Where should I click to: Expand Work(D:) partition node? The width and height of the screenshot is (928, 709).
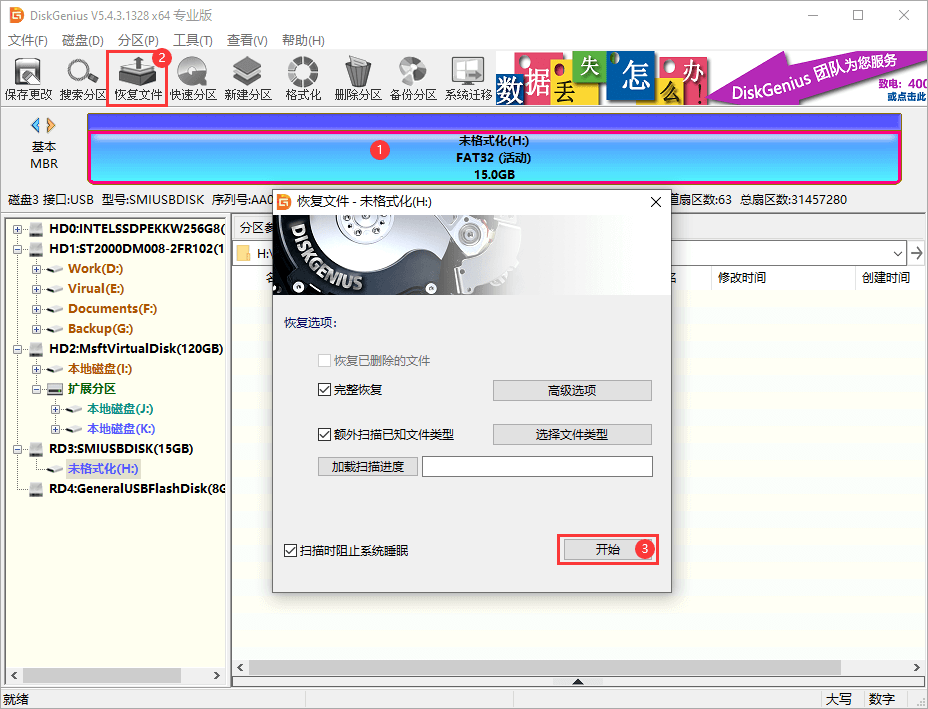36,269
